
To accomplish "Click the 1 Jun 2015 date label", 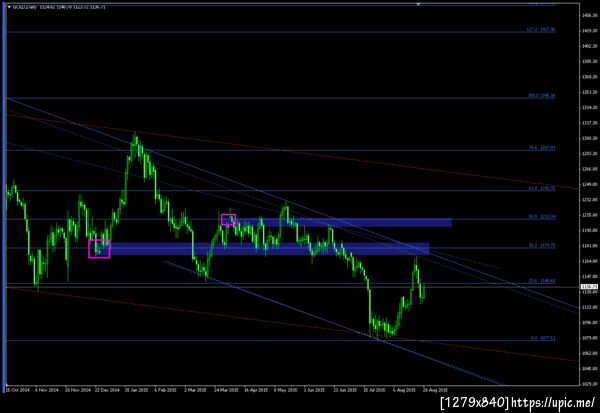I will [315, 390].
